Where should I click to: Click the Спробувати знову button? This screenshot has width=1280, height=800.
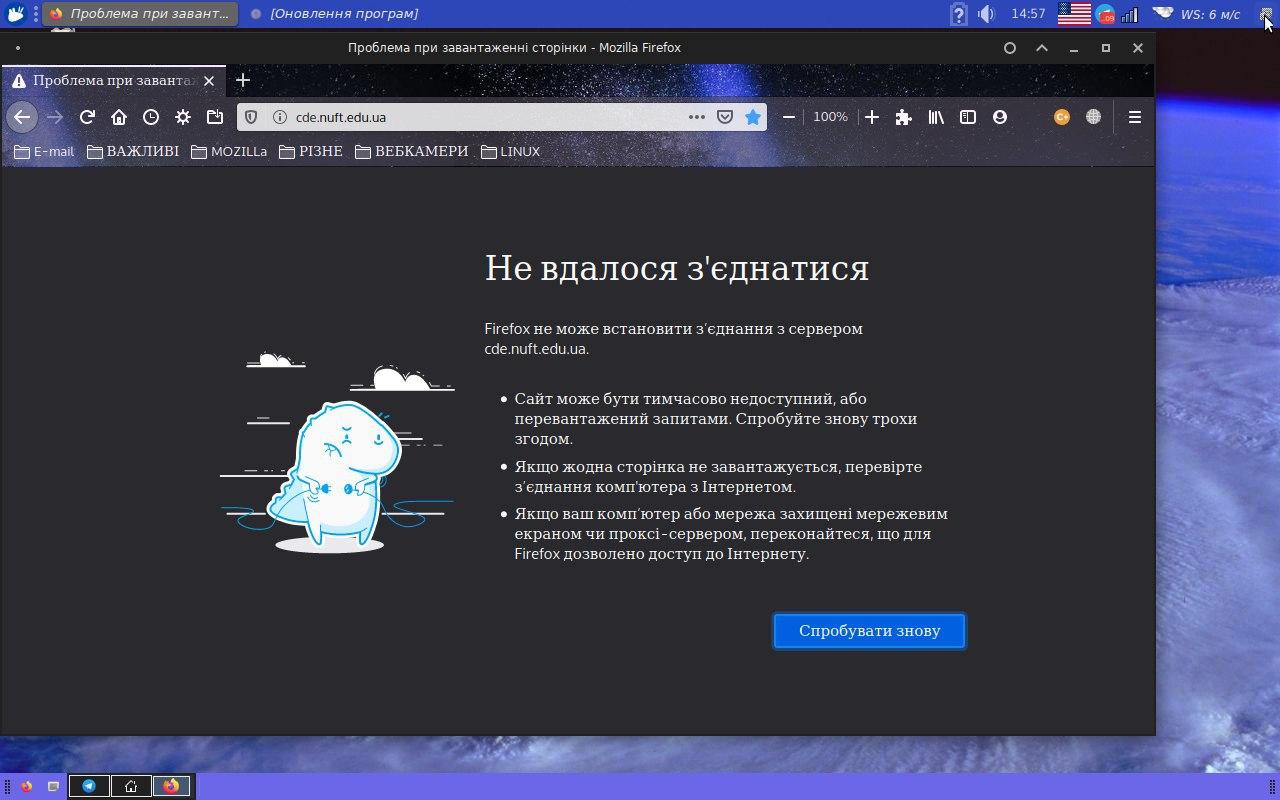[x=869, y=631]
